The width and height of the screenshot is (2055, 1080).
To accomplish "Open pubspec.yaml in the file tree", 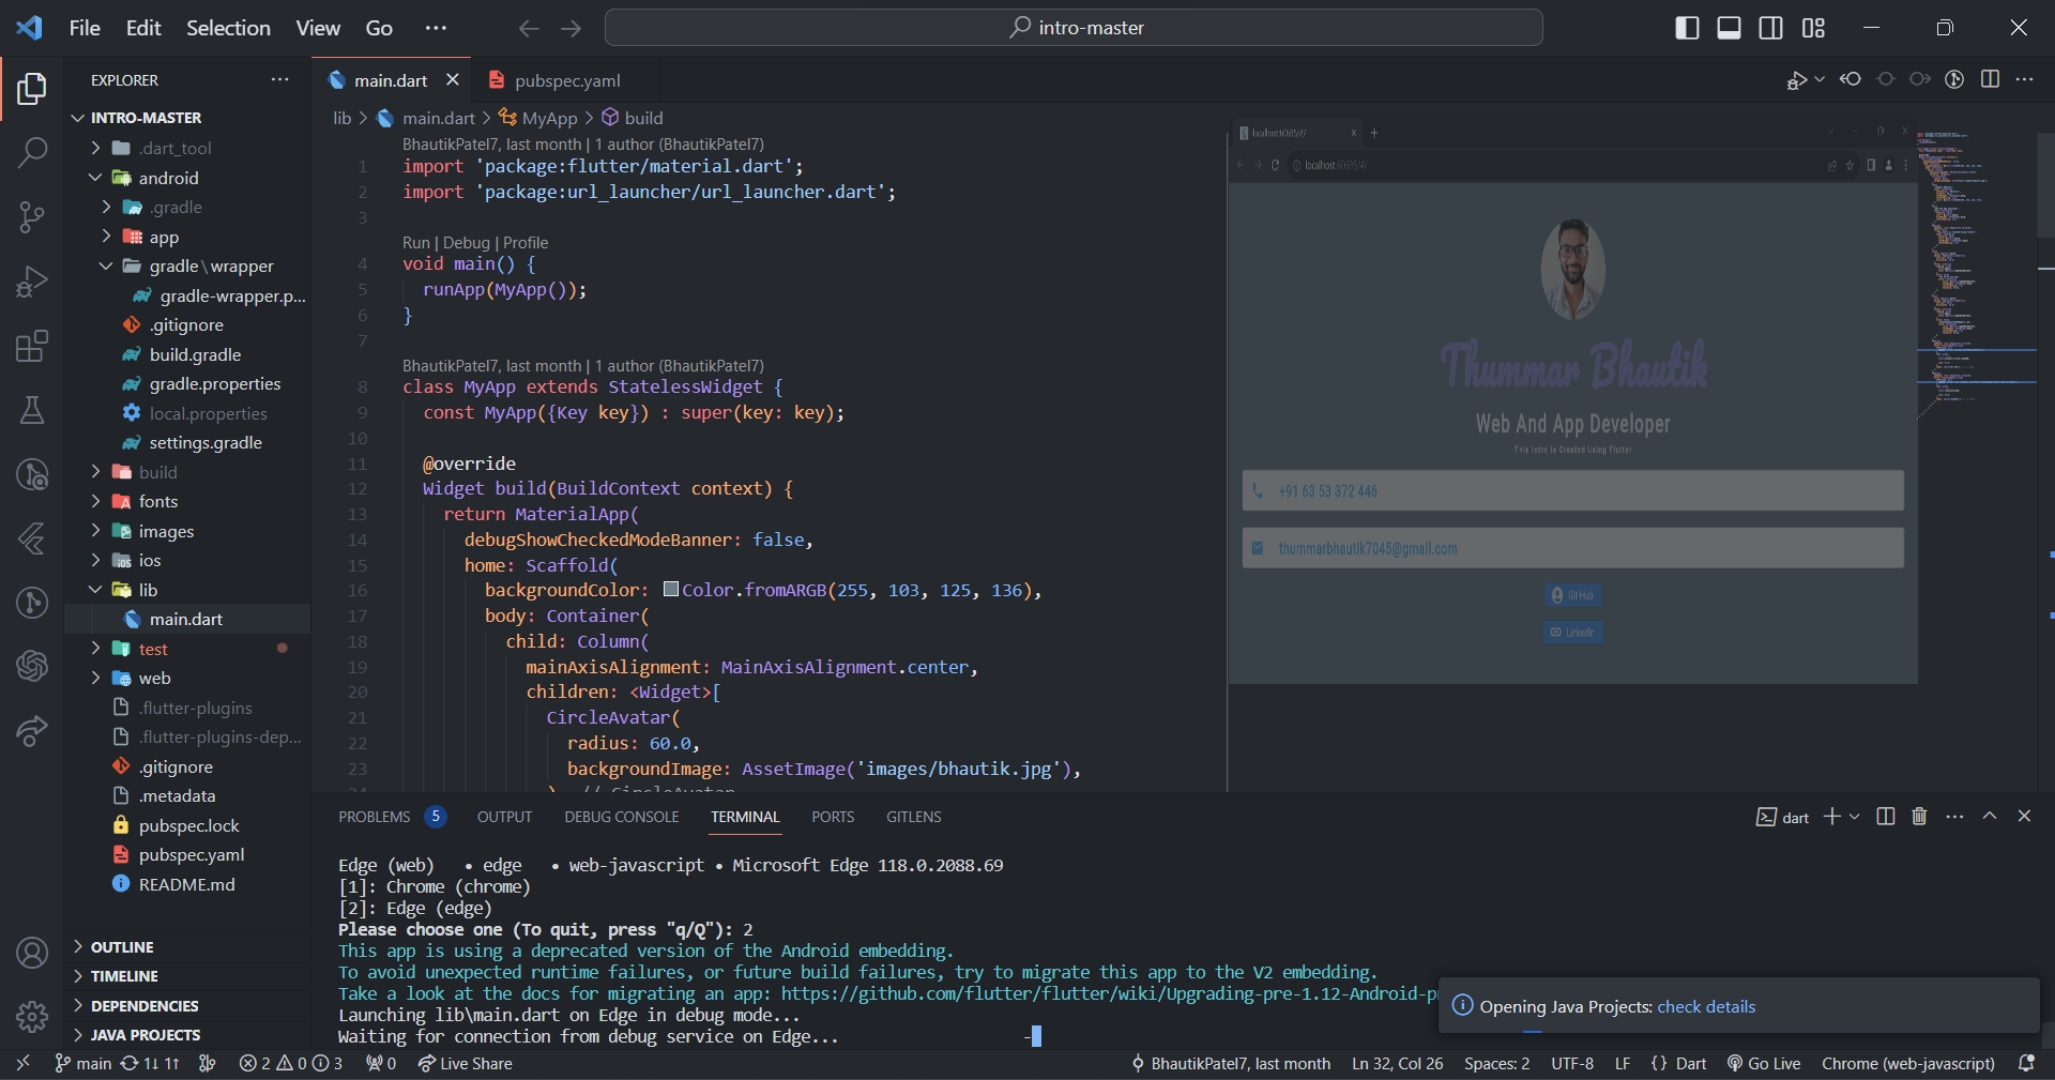I will click(x=192, y=855).
